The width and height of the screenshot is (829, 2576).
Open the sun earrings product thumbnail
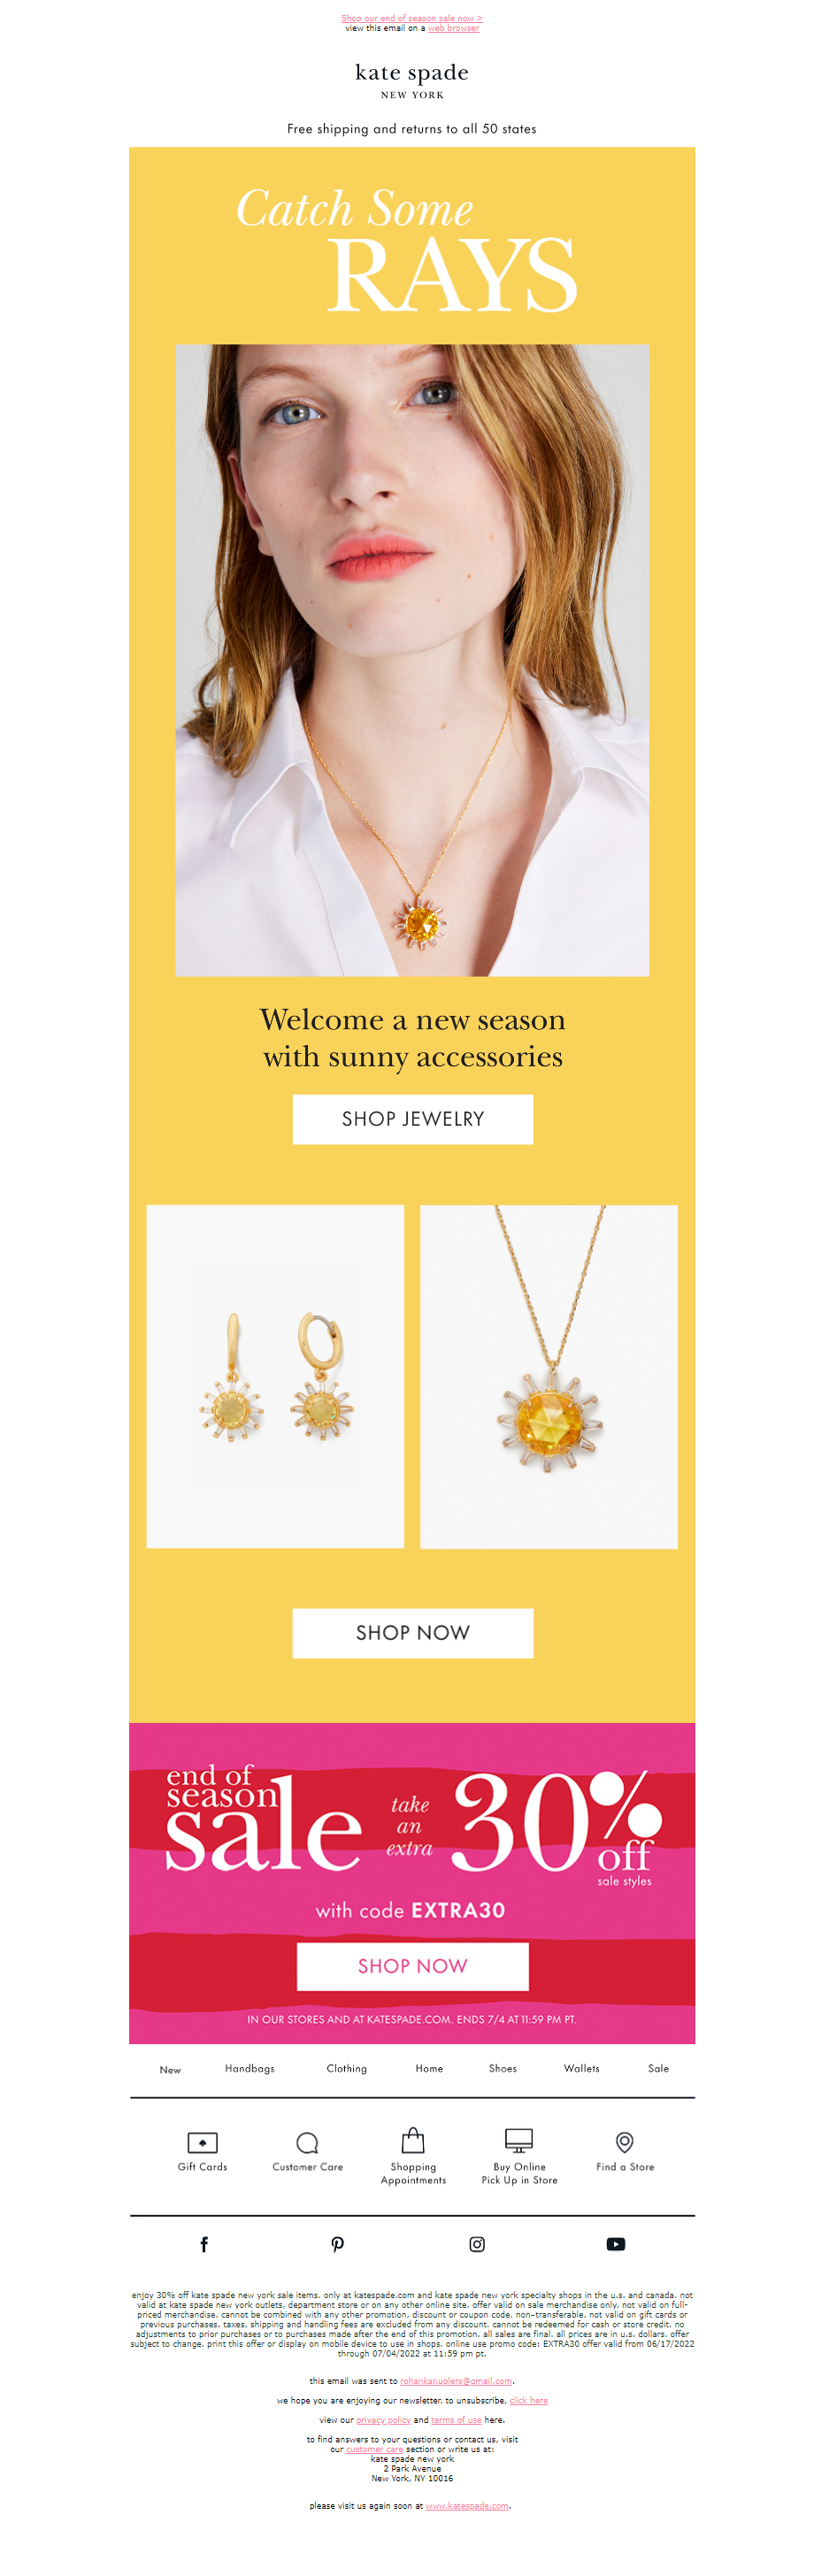pos(276,1376)
